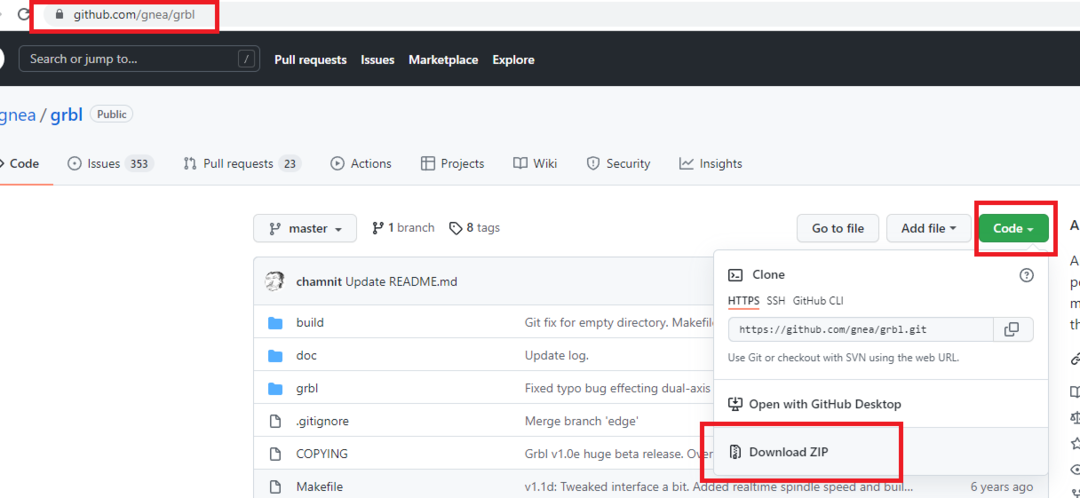The image size is (1080, 498).
Task: View the 8 tags link
Action: click(x=474, y=228)
